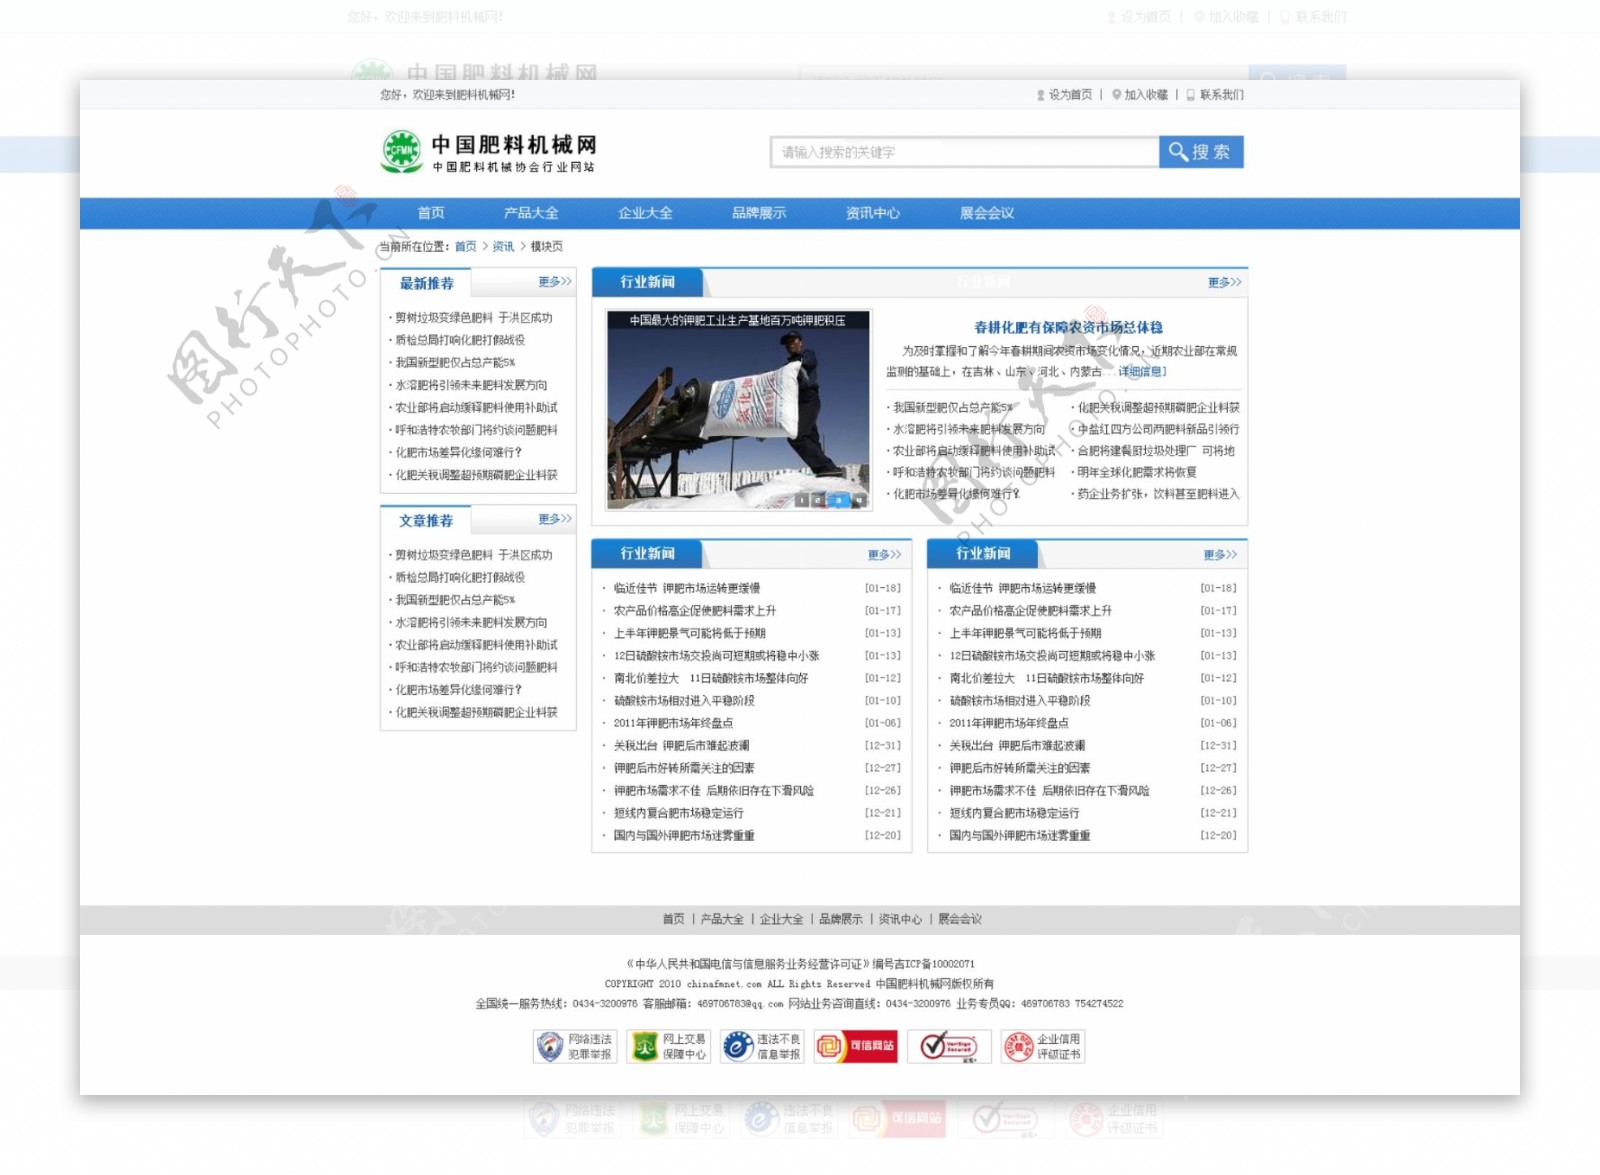
Task: Click the carousel photo of worker carrying bag
Action: pyautogui.click(x=739, y=410)
